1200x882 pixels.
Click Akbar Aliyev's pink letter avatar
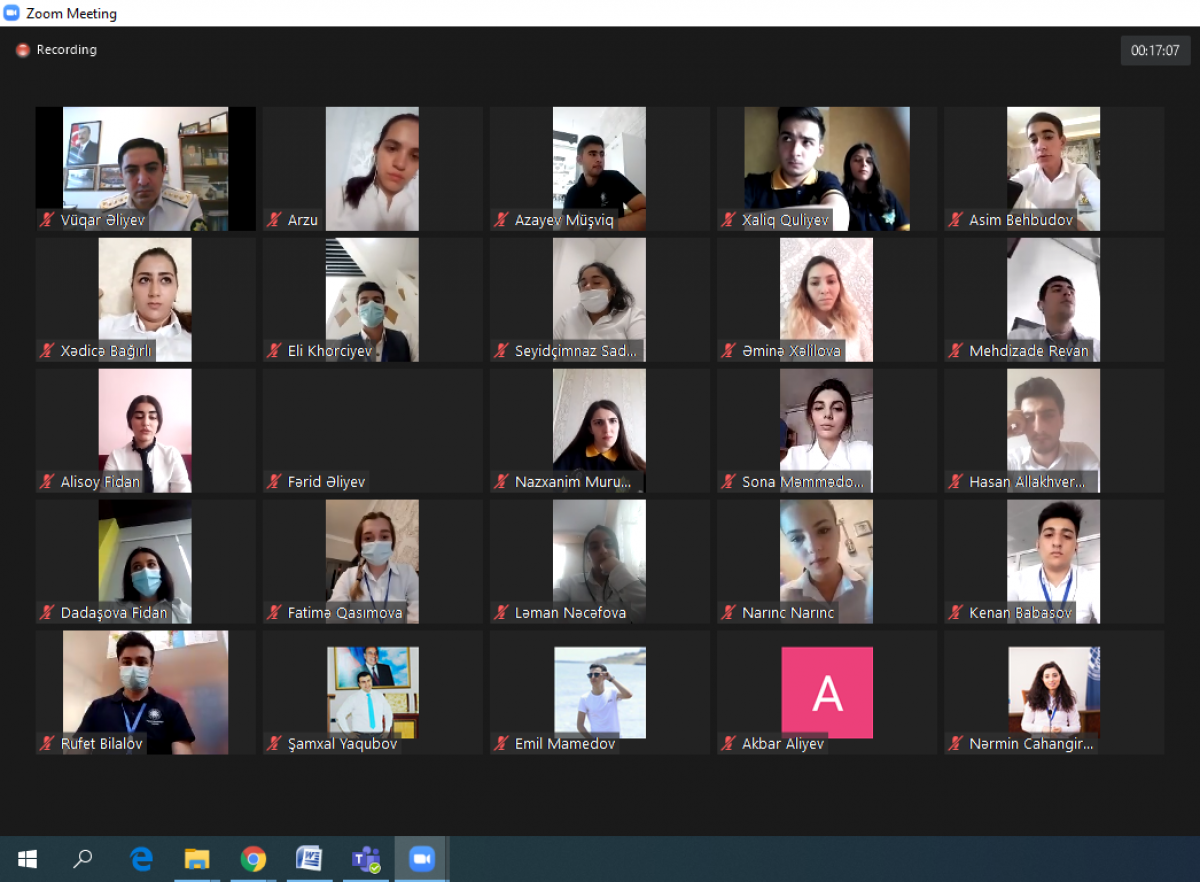coord(827,692)
